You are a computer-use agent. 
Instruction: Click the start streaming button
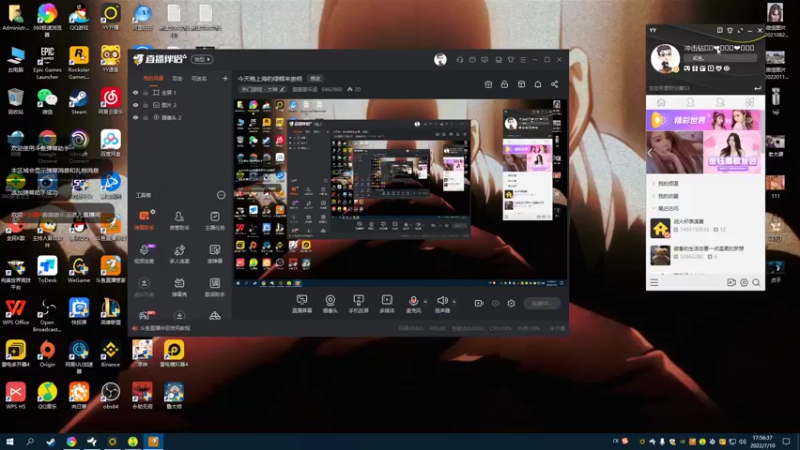(542, 304)
